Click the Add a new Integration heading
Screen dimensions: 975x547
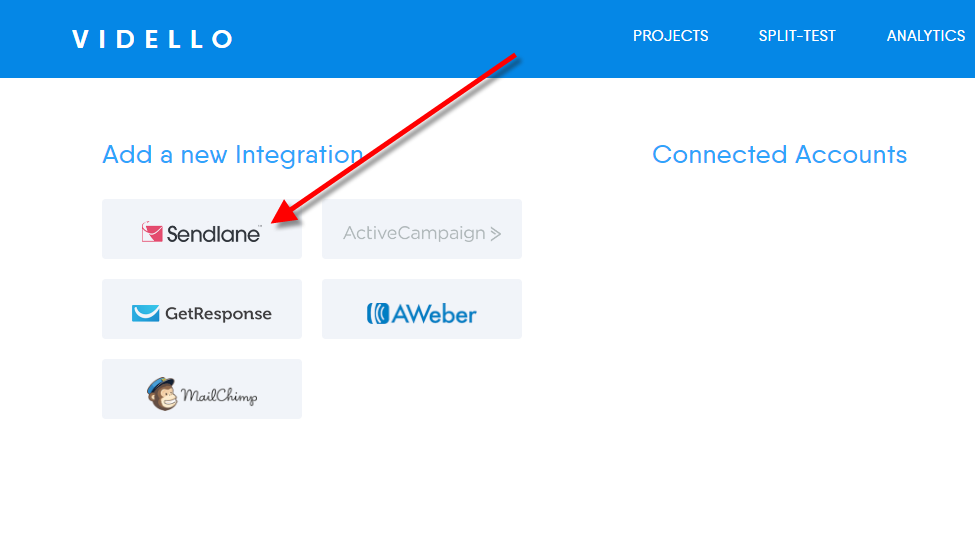(x=233, y=155)
